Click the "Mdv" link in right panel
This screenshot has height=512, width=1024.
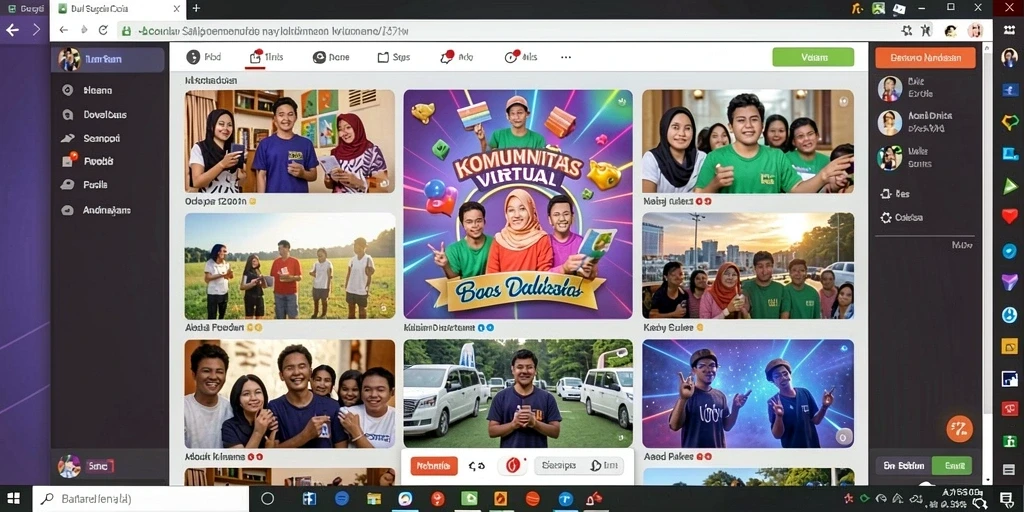tap(961, 246)
